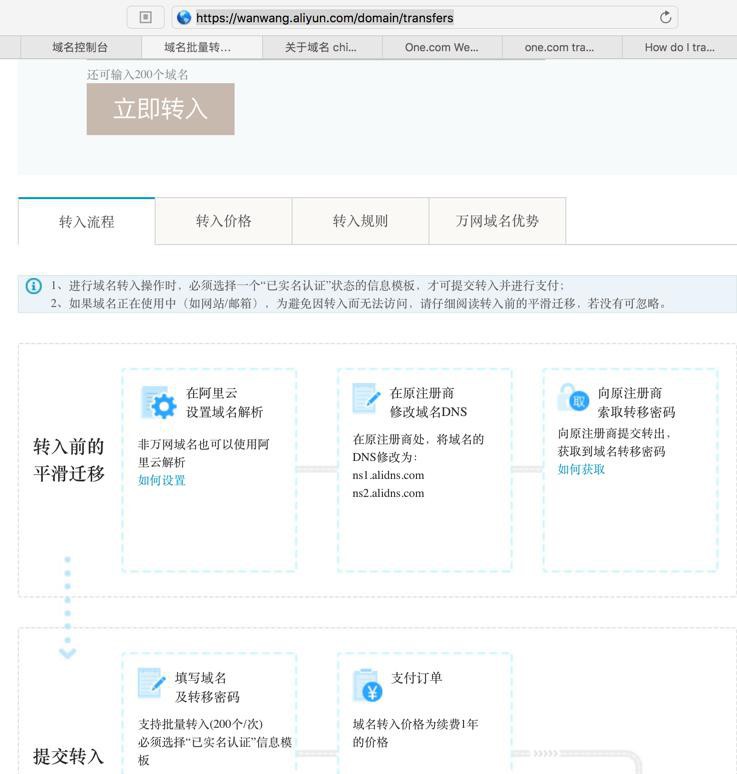Open the 如何设置 link
The width and height of the screenshot is (737, 774).
tap(161, 480)
